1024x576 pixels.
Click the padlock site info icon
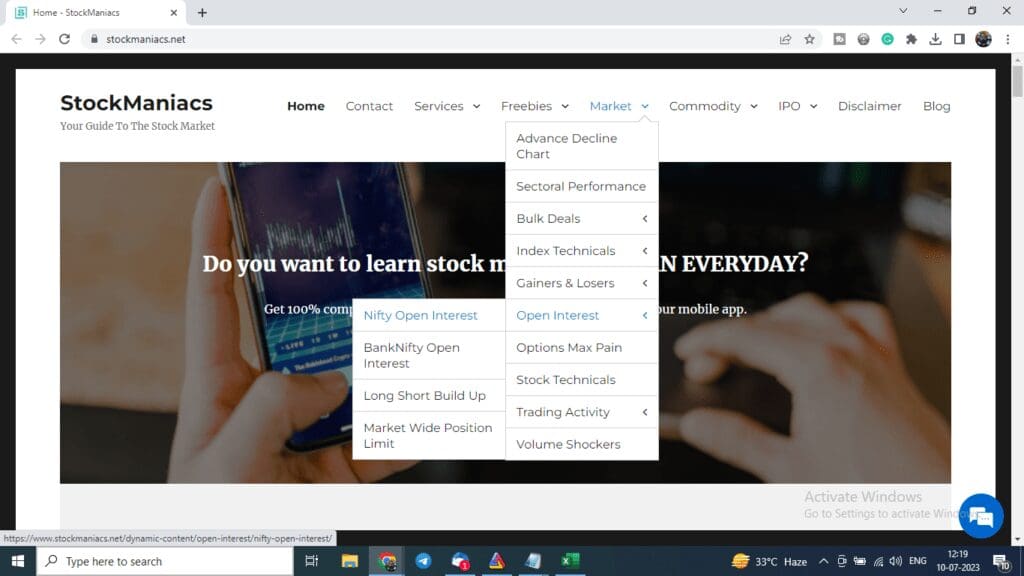[x=94, y=39]
